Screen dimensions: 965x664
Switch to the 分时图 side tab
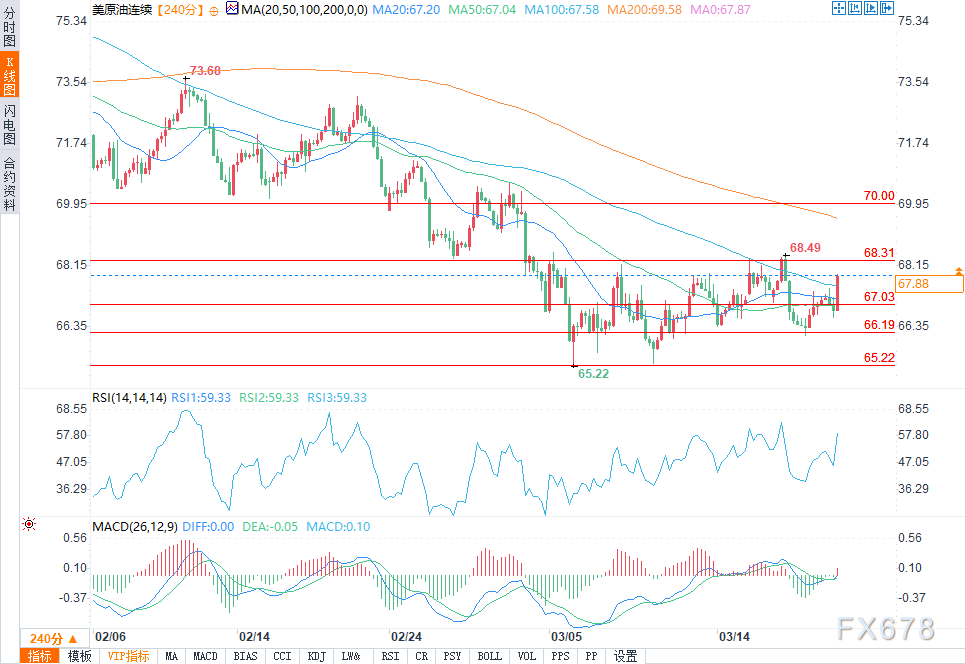coord(9,30)
